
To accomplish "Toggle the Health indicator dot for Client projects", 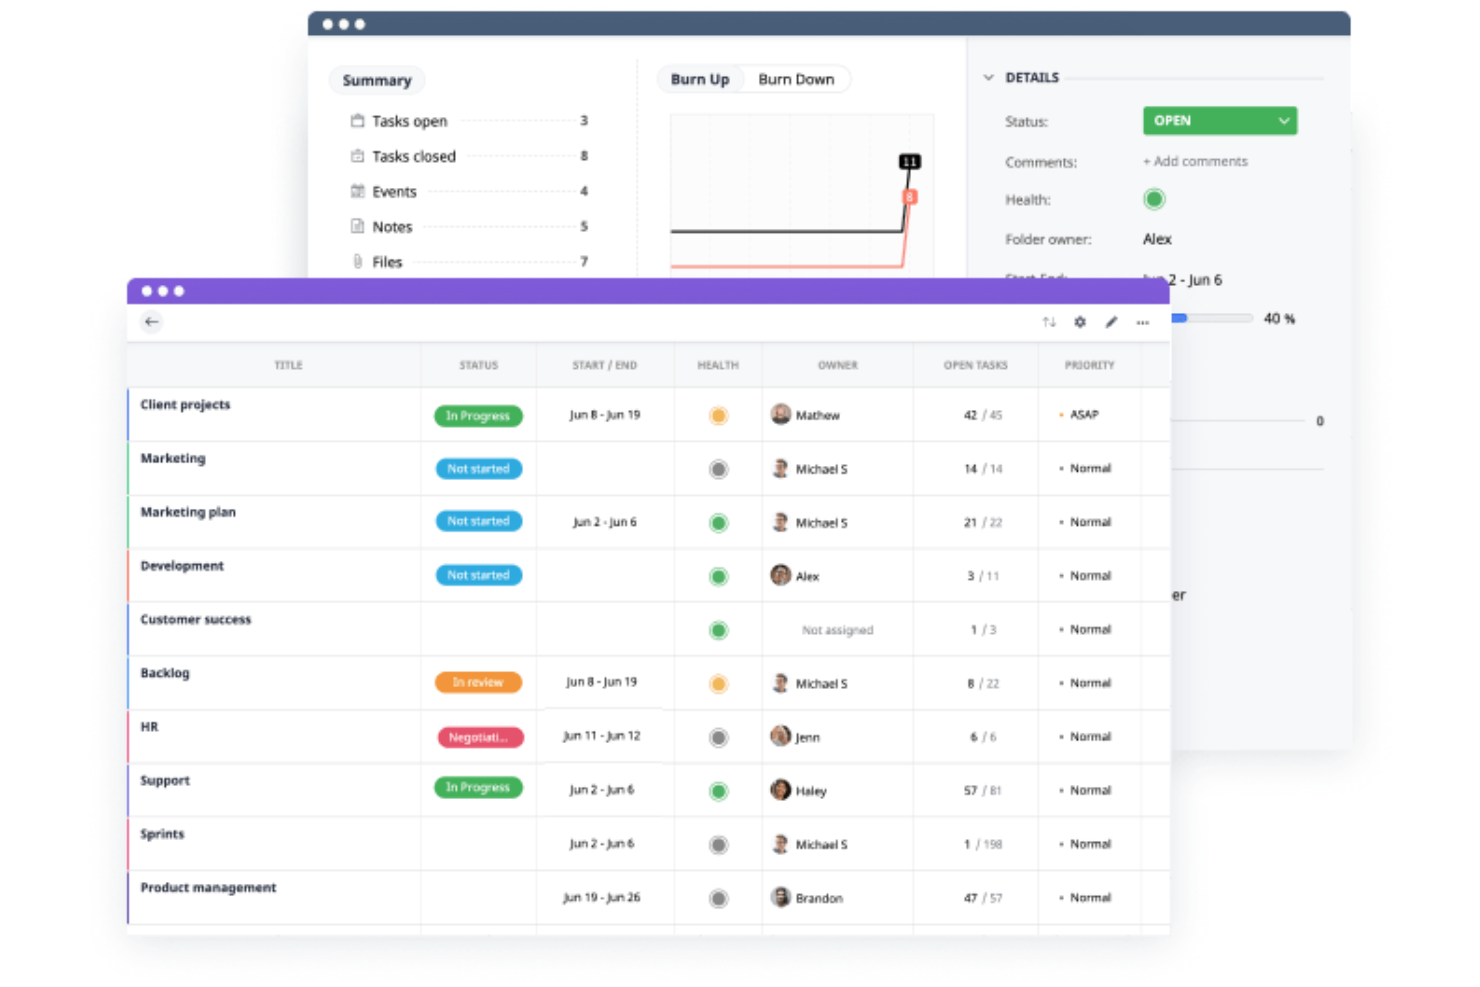I will point(718,415).
